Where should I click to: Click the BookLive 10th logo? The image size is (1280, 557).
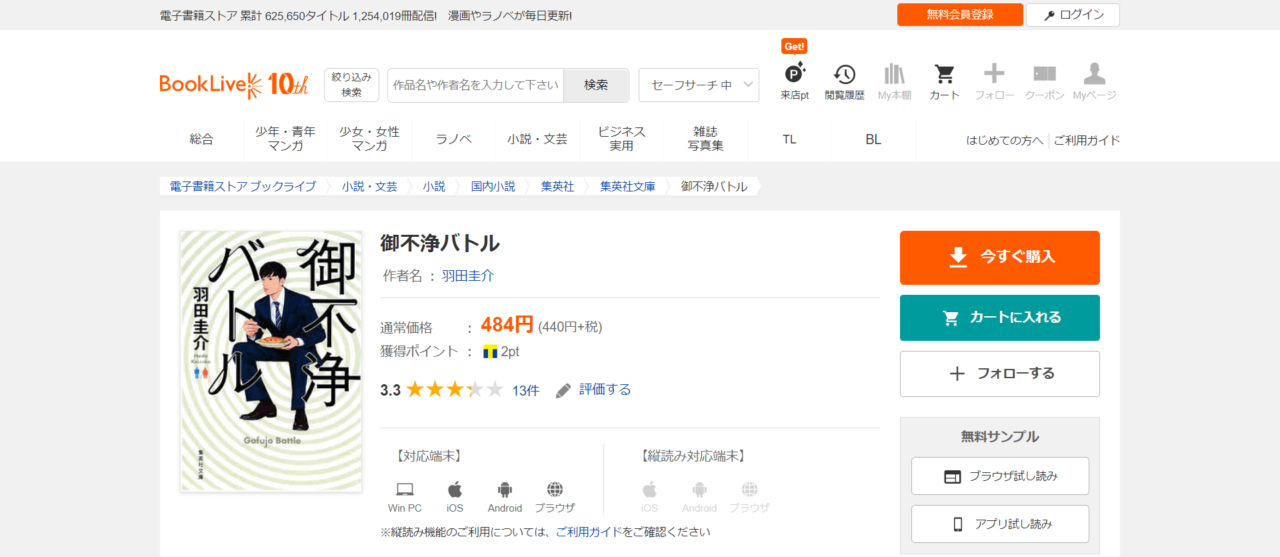[x=234, y=85]
